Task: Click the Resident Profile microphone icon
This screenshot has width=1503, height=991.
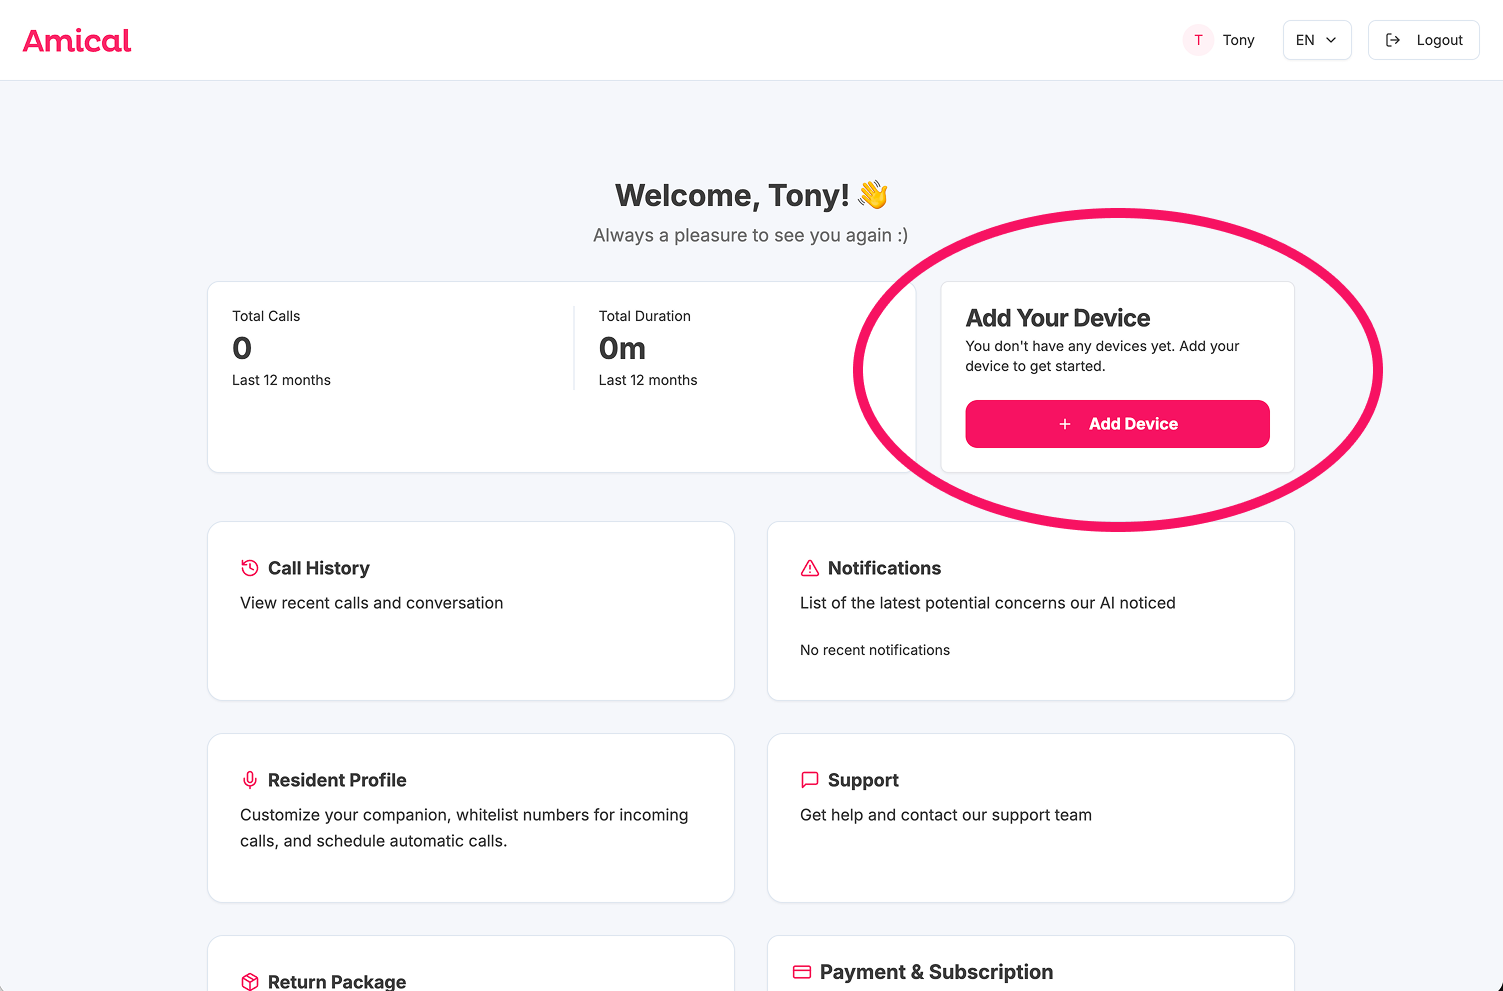Action: point(250,780)
